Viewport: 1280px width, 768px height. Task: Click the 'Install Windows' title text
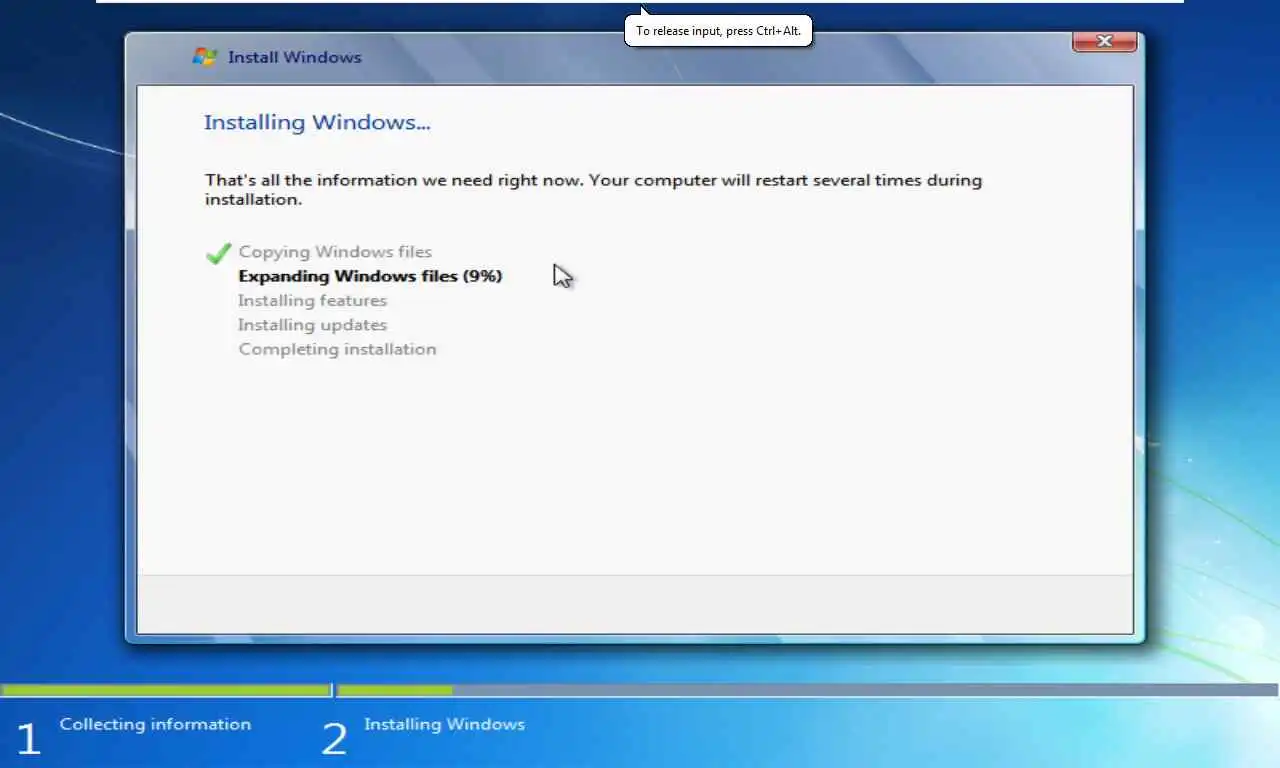pyautogui.click(x=294, y=57)
